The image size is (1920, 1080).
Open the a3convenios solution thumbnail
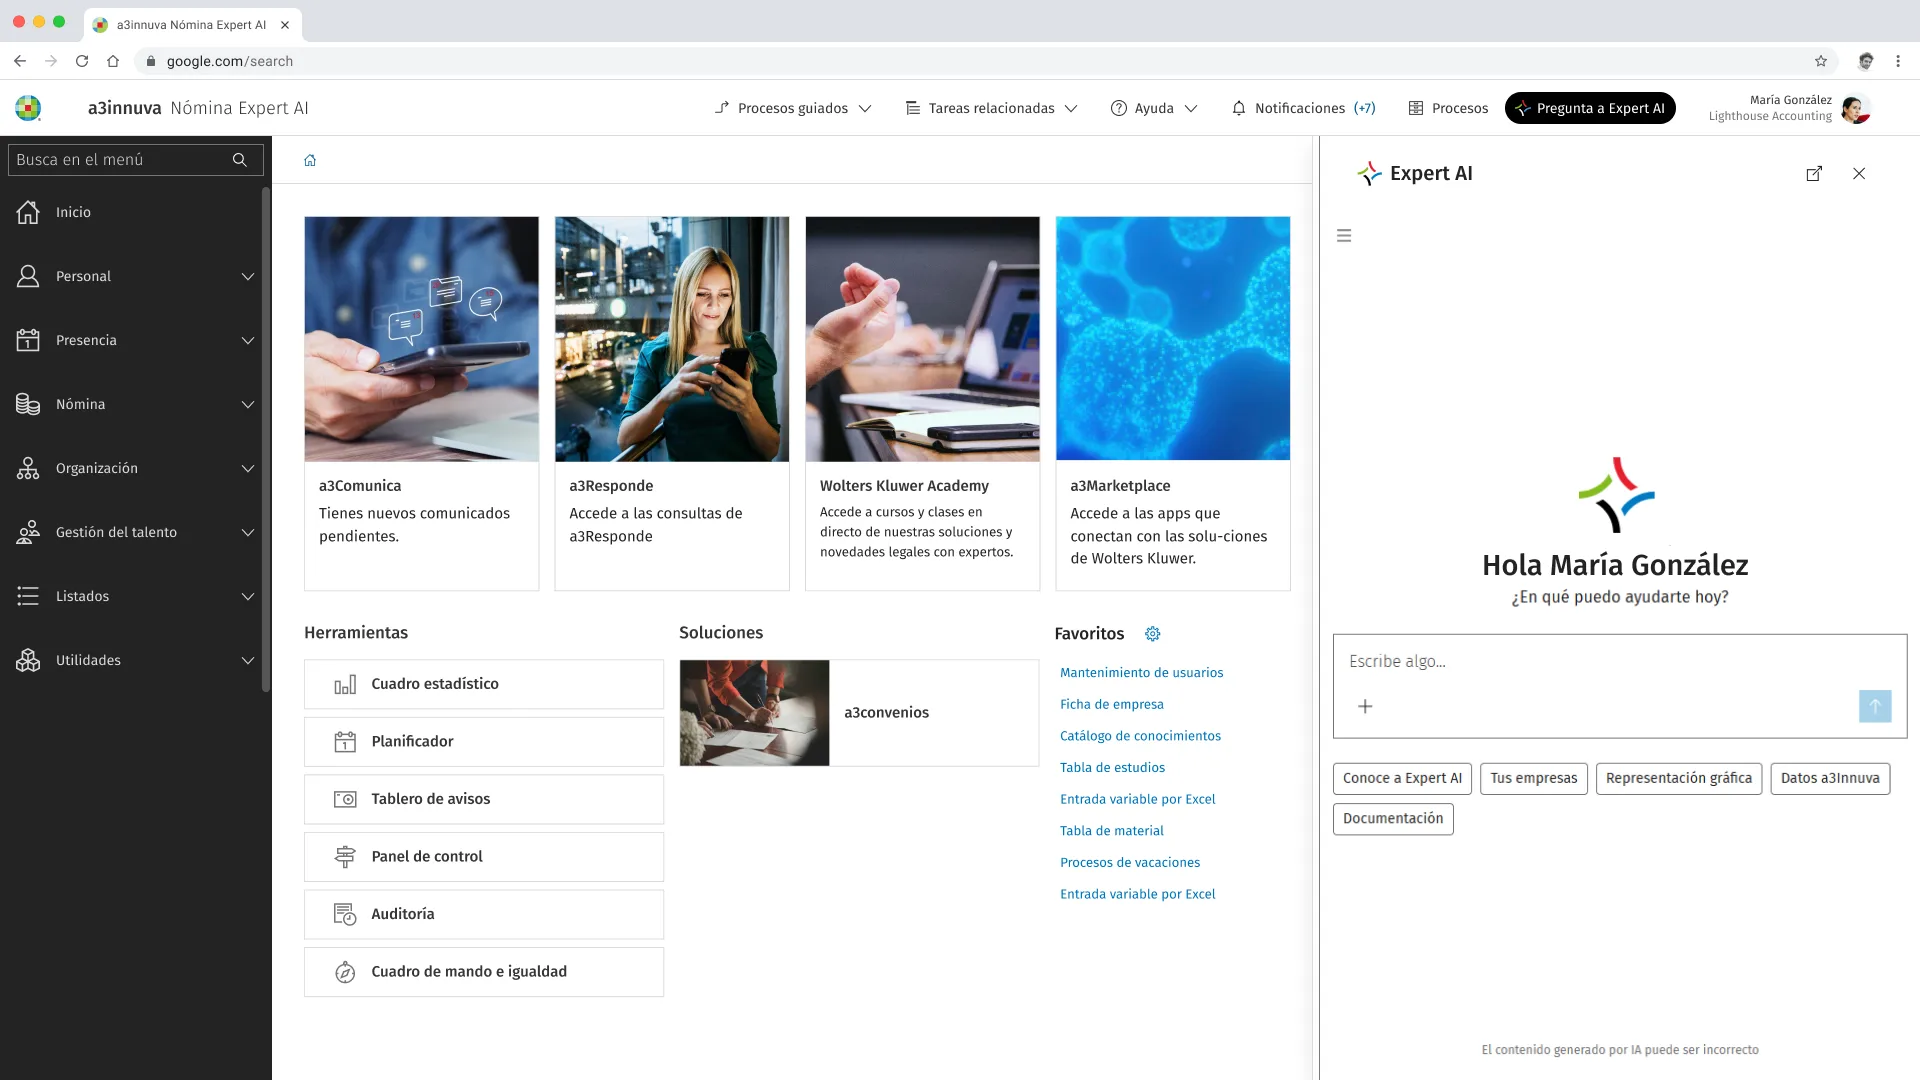[754, 713]
